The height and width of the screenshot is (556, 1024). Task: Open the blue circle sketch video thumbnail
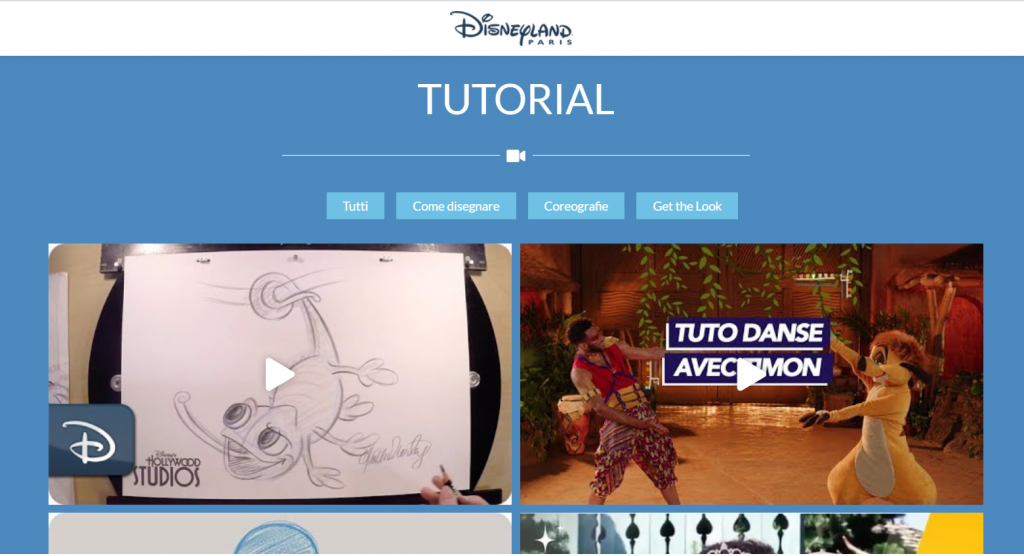point(280,534)
